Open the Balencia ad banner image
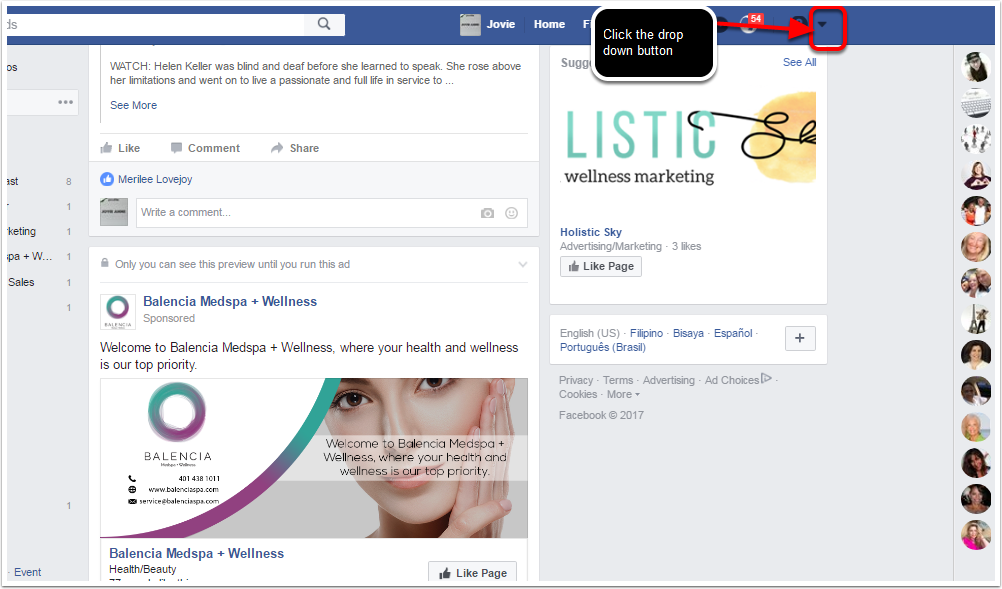This screenshot has width=1002, height=589. 314,458
